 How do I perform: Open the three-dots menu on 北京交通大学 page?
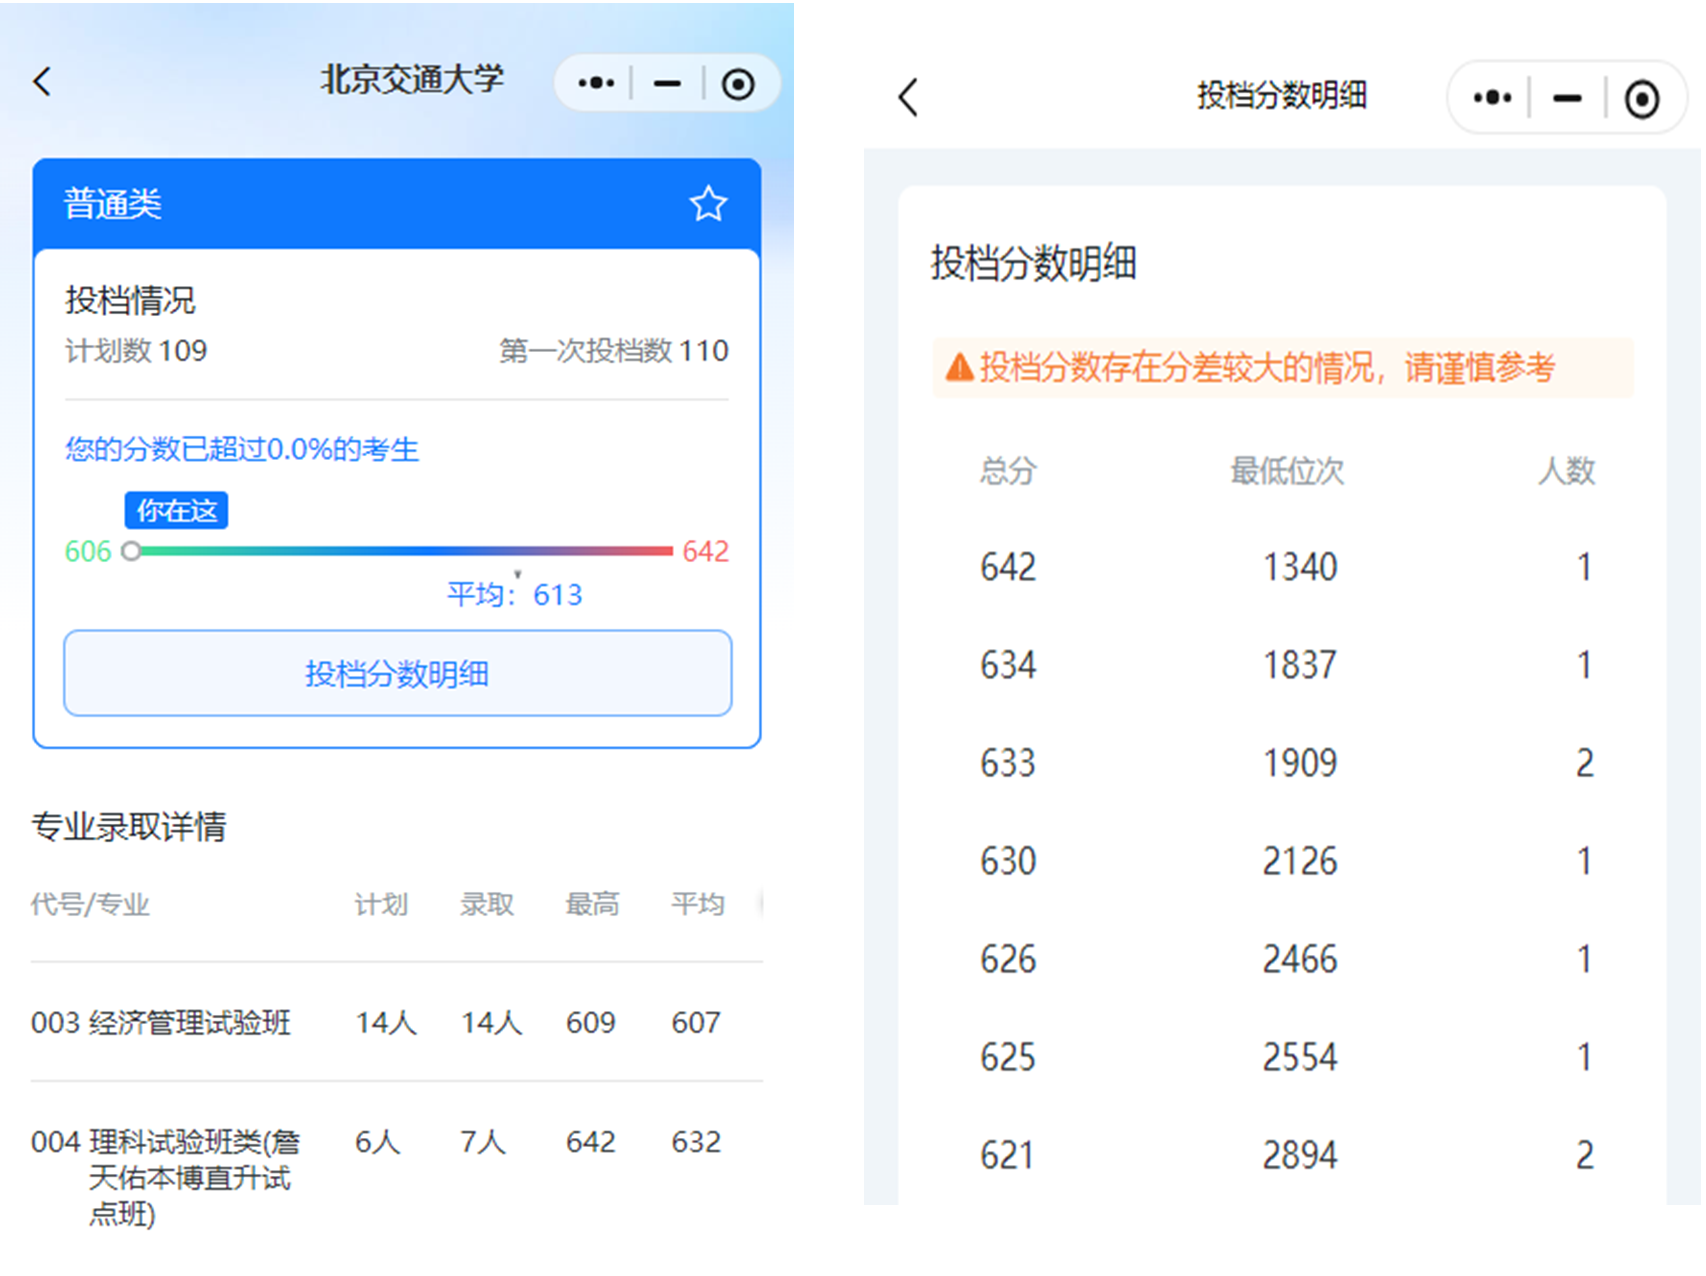coord(596,84)
